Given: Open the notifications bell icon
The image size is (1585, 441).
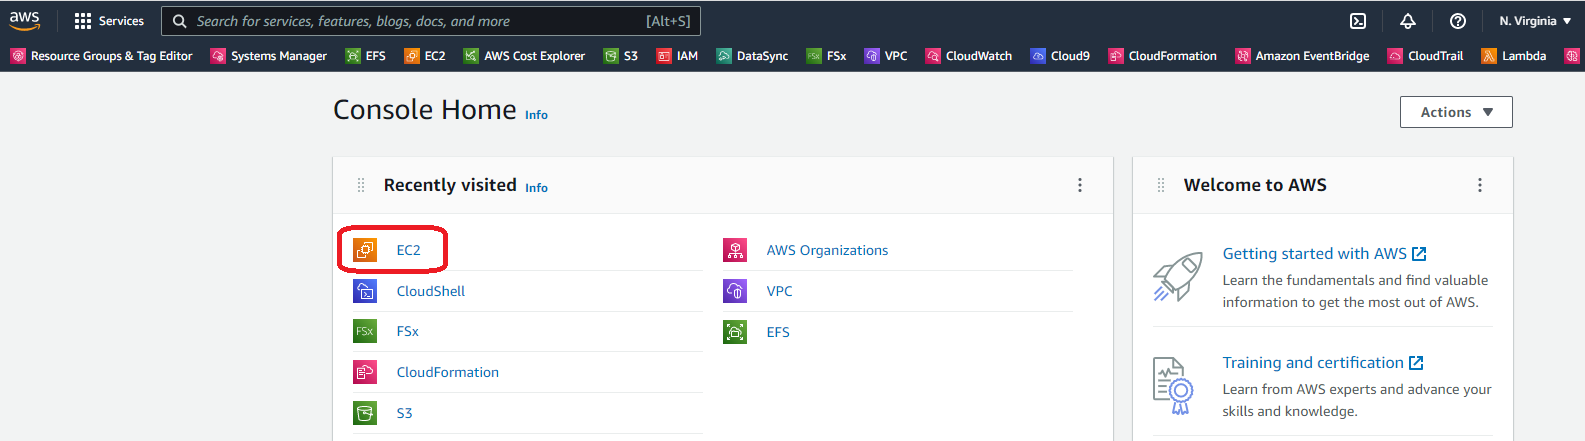Looking at the screenshot, I should (1408, 21).
